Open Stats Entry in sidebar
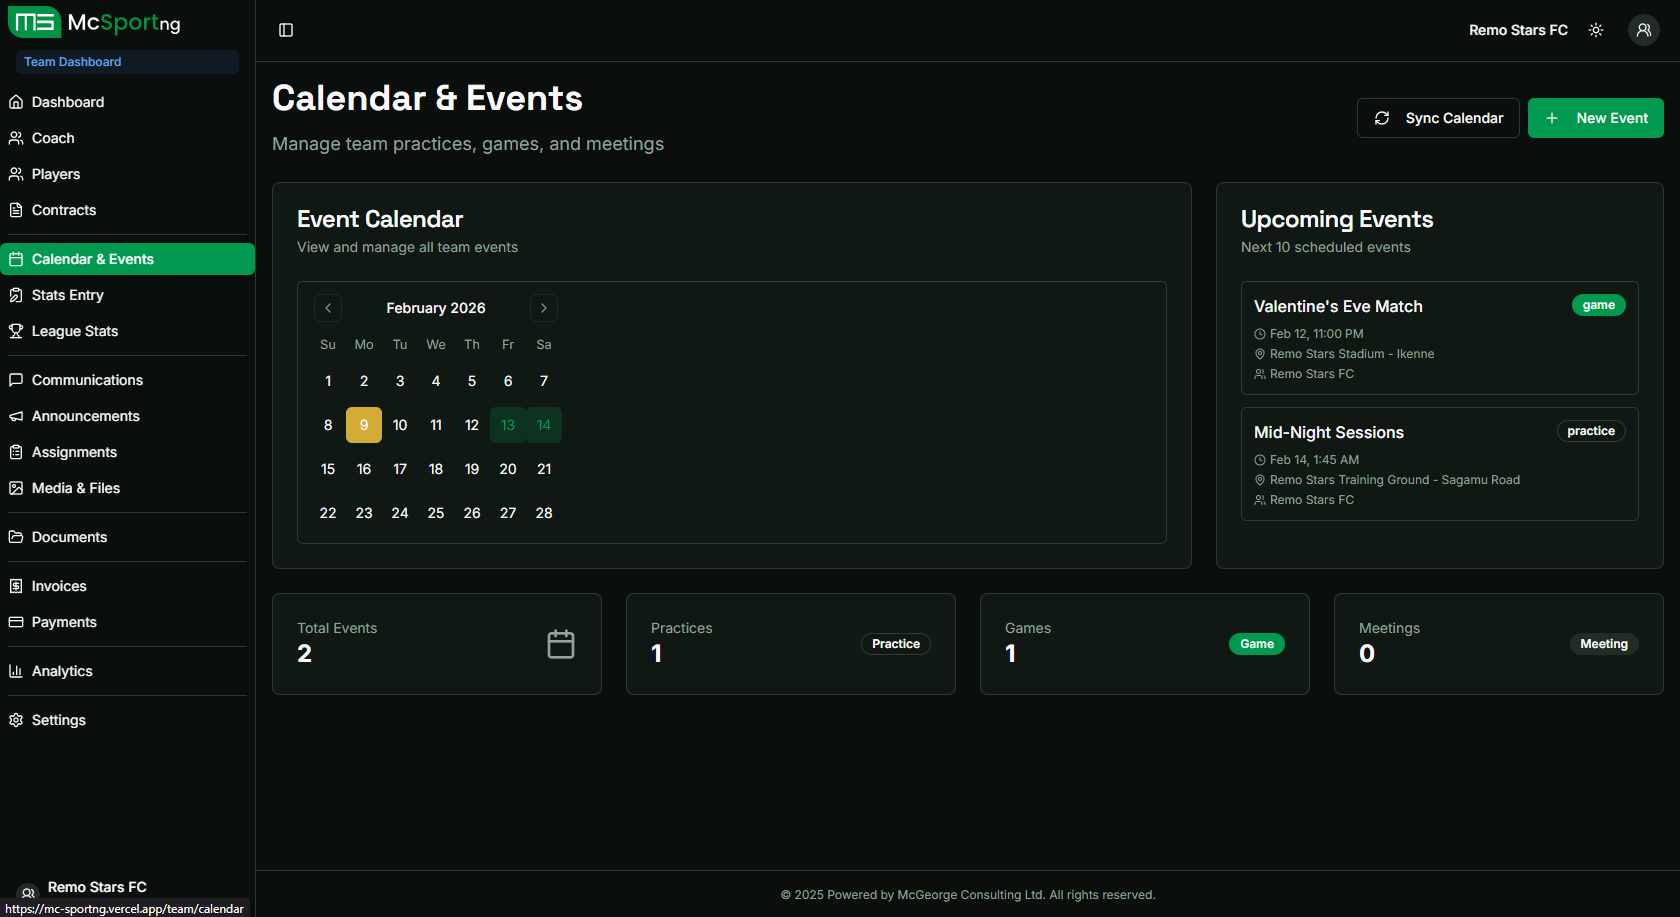Screen dimensions: 1680x917 pos(67,295)
